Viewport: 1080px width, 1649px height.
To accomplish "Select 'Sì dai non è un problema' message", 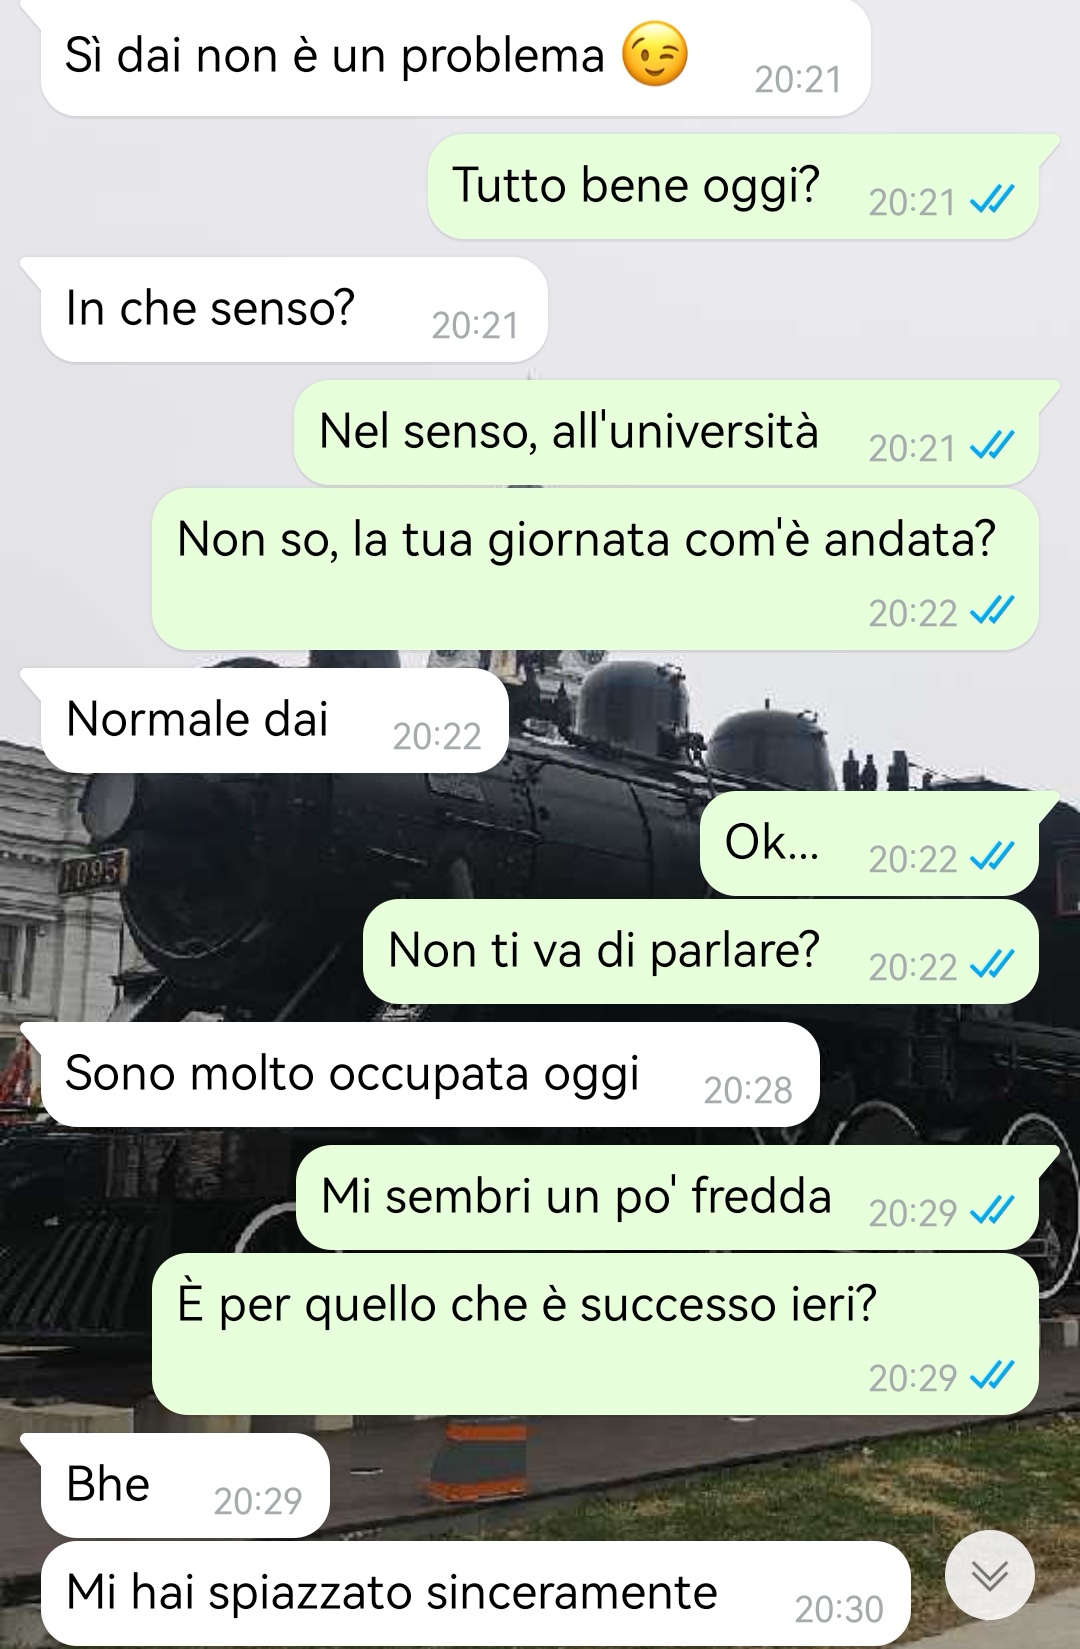I will coord(455,57).
